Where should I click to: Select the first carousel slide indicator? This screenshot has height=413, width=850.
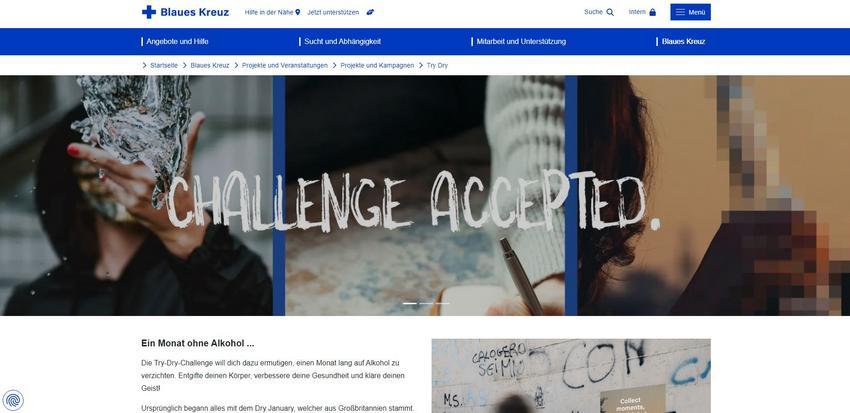tap(410, 304)
